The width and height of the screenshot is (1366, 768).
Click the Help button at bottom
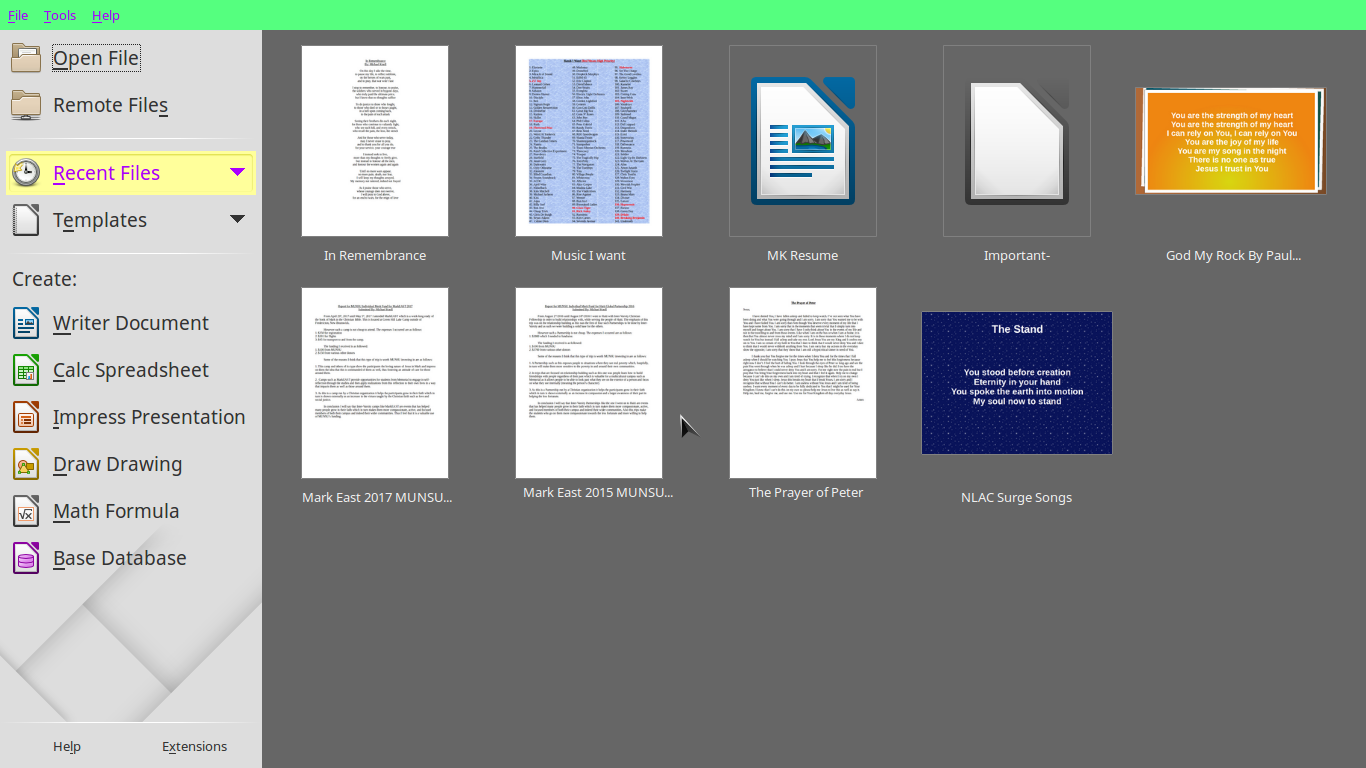(x=67, y=746)
